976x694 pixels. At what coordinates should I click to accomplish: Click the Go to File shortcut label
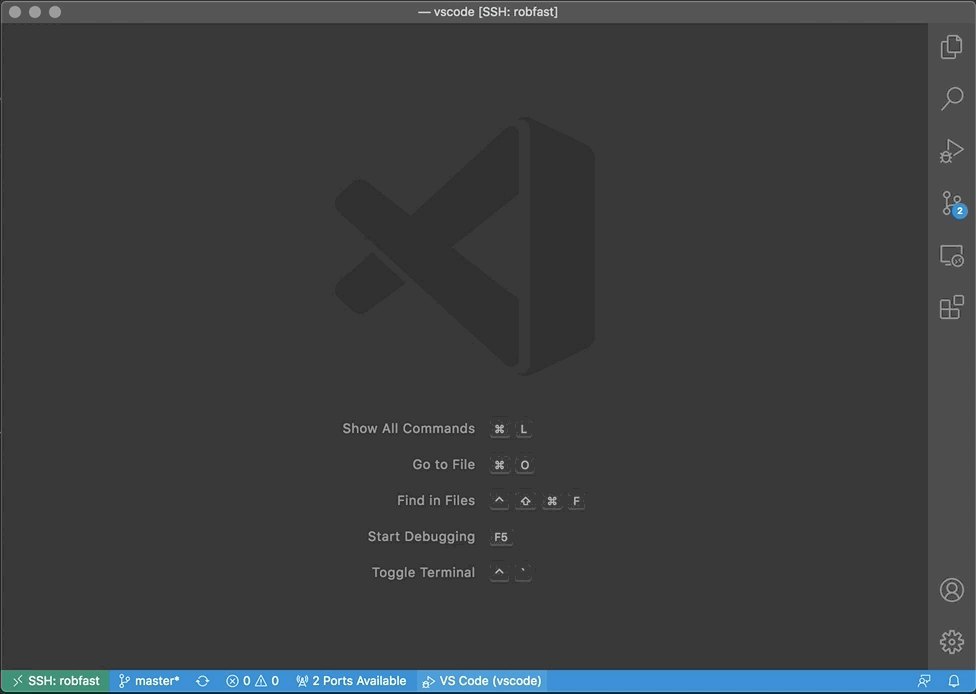point(443,464)
